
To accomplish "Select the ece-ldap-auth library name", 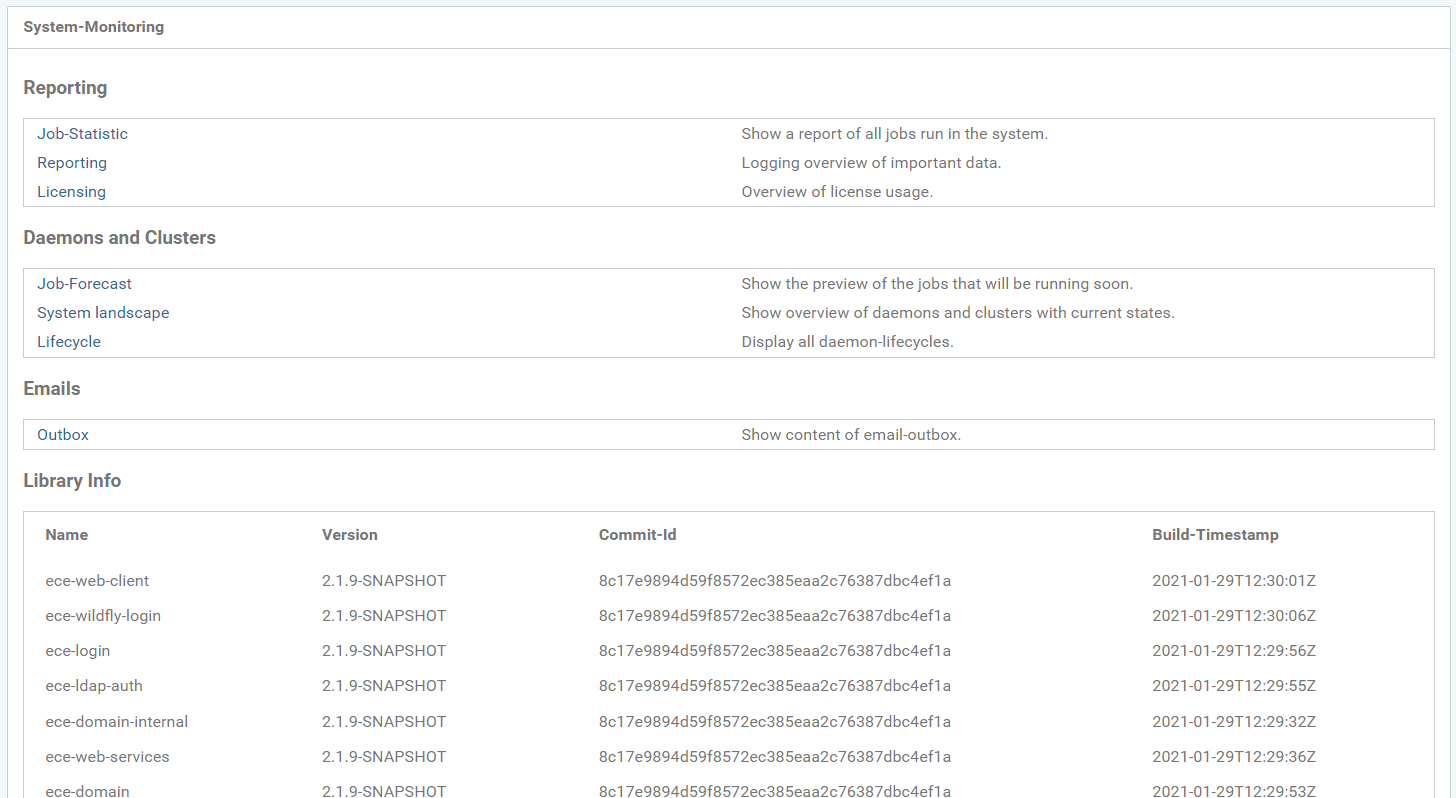I will click(94, 686).
